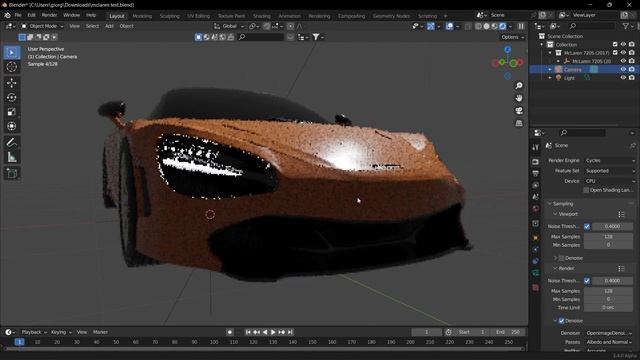
Task: Pause viewport render preview
Action: coord(521,26)
